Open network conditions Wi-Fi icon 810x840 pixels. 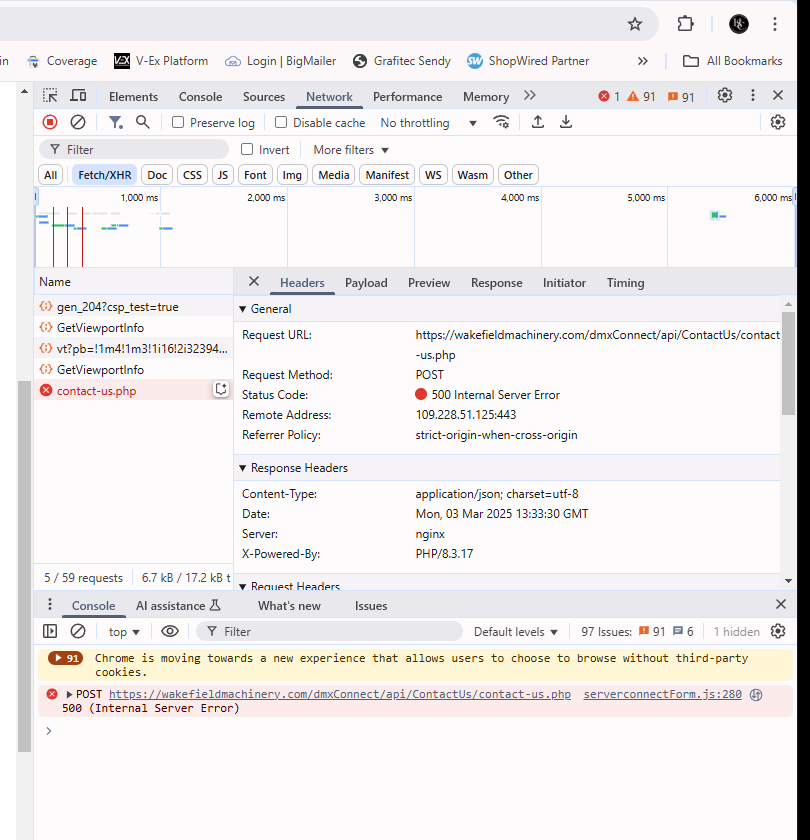(502, 122)
